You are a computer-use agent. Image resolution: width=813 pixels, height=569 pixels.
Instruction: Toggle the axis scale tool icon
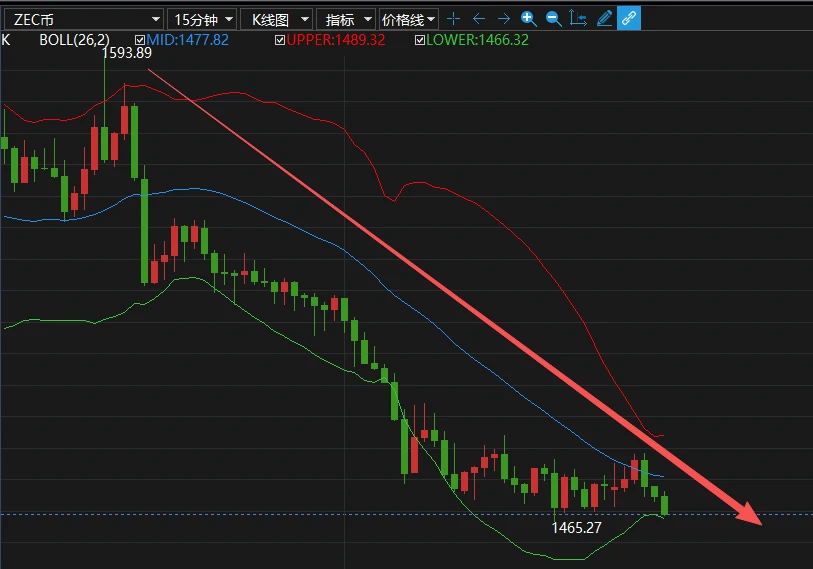(578, 19)
